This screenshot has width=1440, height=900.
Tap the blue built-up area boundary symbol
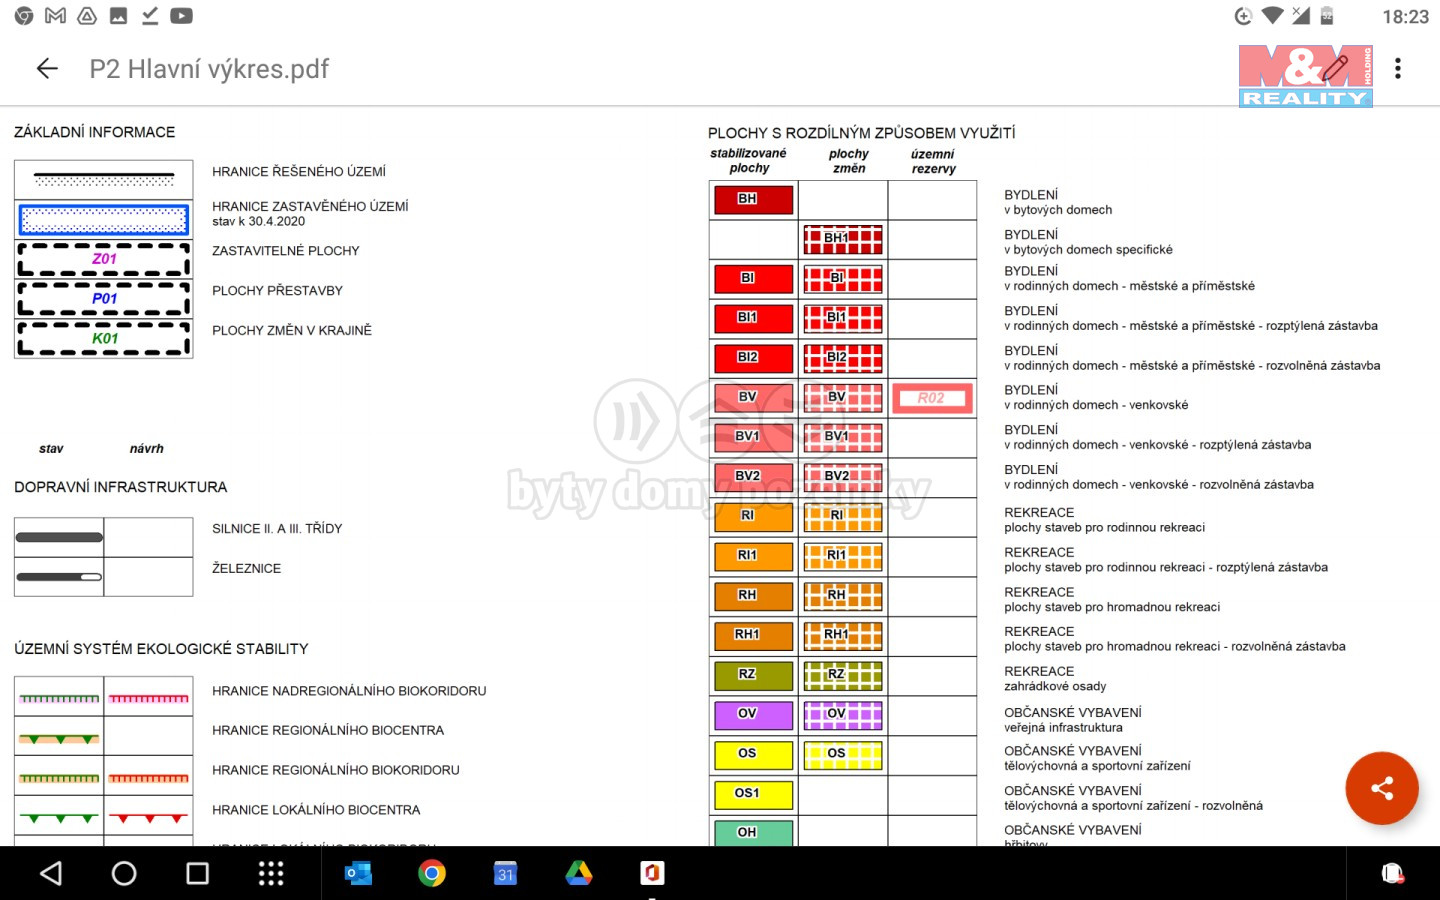(x=104, y=220)
